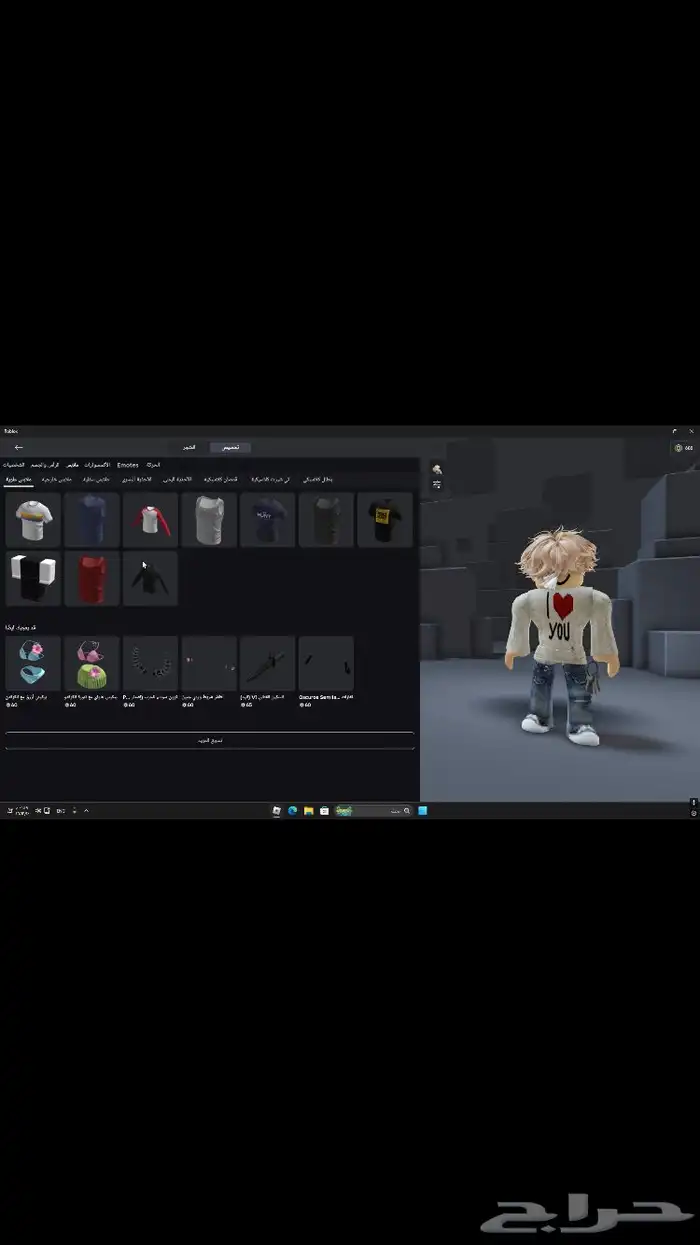Viewport: 700px width, 1245px height.
Task: Open the الشخصيات (Characters) category
Action: click(x=13, y=465)
